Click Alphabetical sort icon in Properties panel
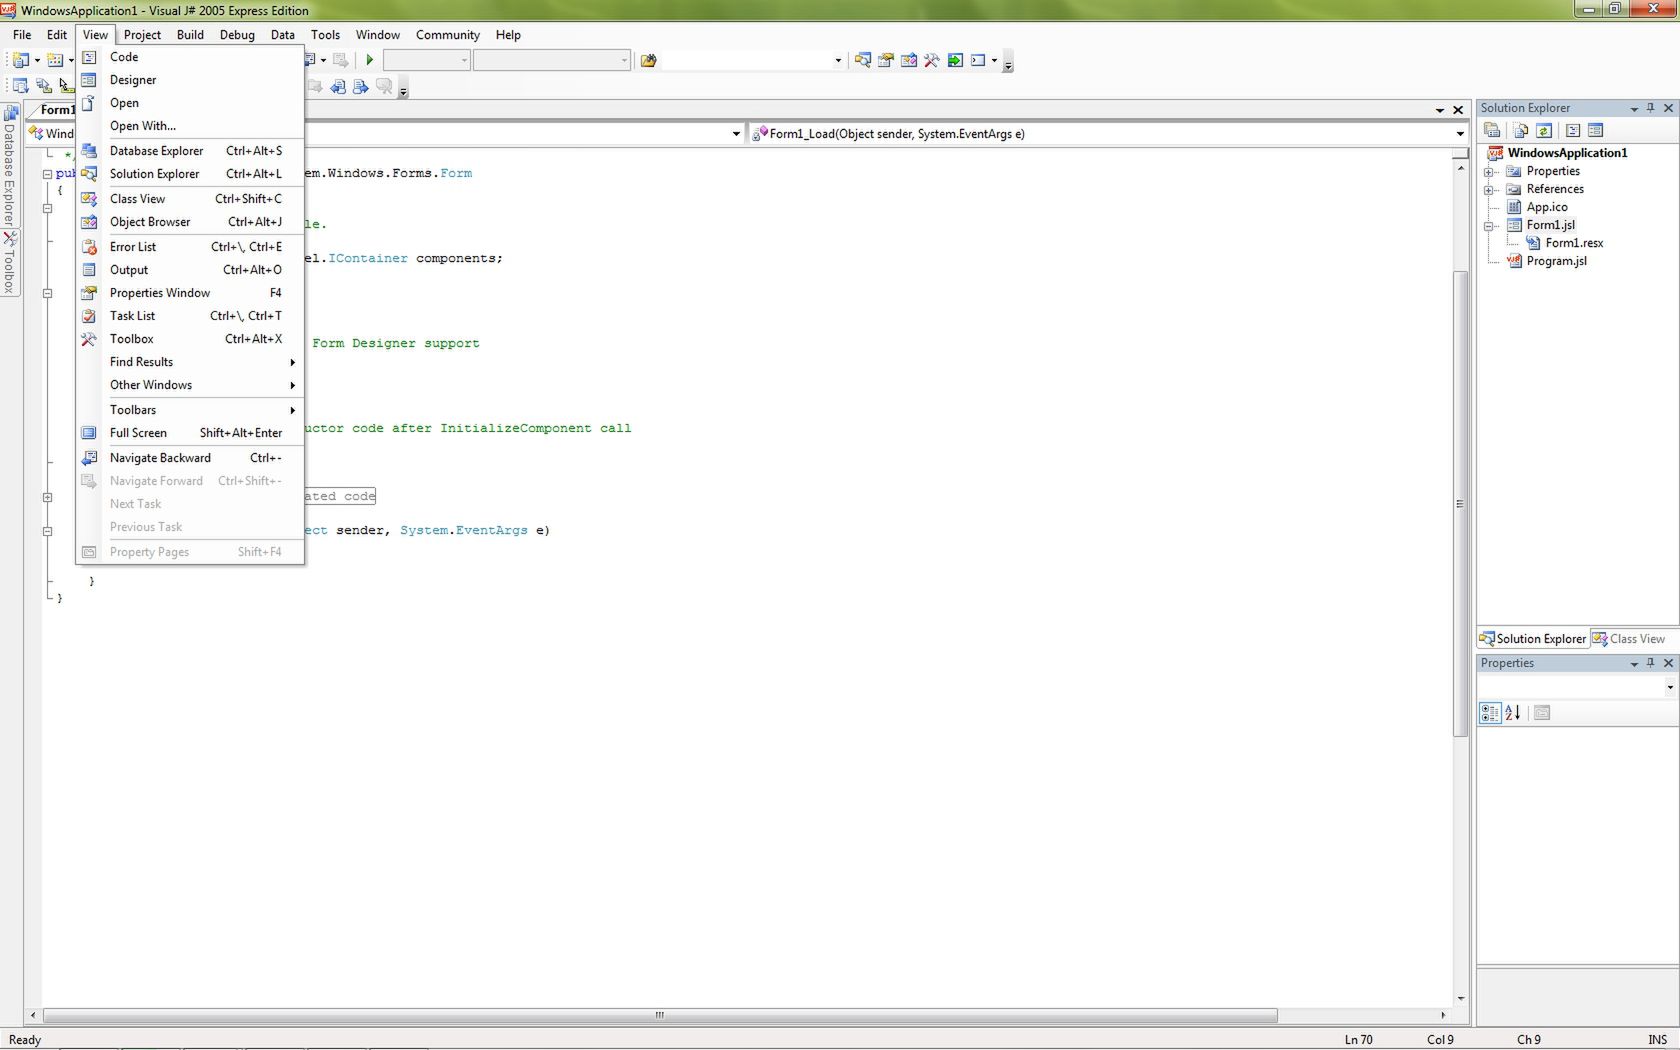Screen dimensions: 1680x1050 tap(1512, 713)
